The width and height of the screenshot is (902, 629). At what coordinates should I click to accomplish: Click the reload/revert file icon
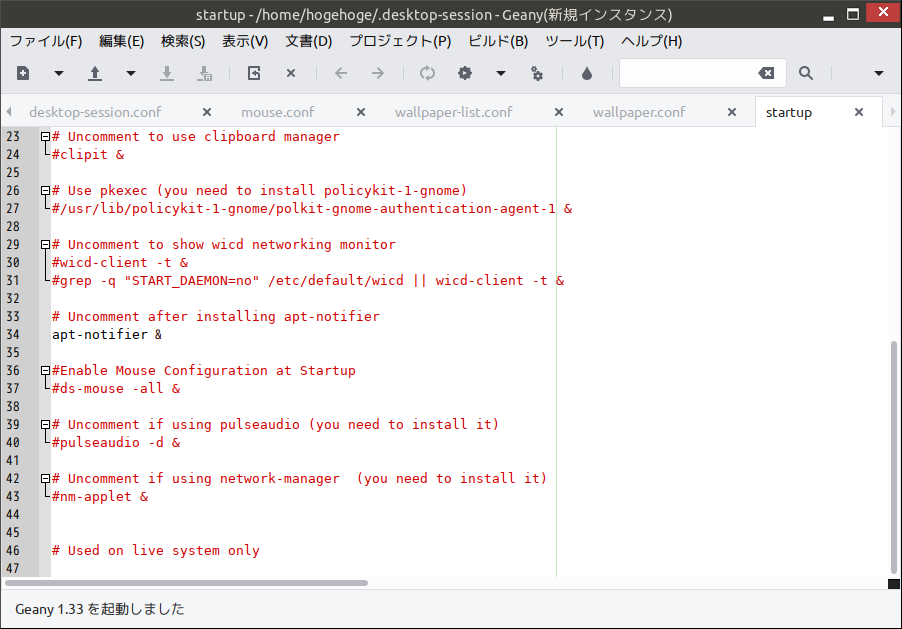tap(254, 73)
